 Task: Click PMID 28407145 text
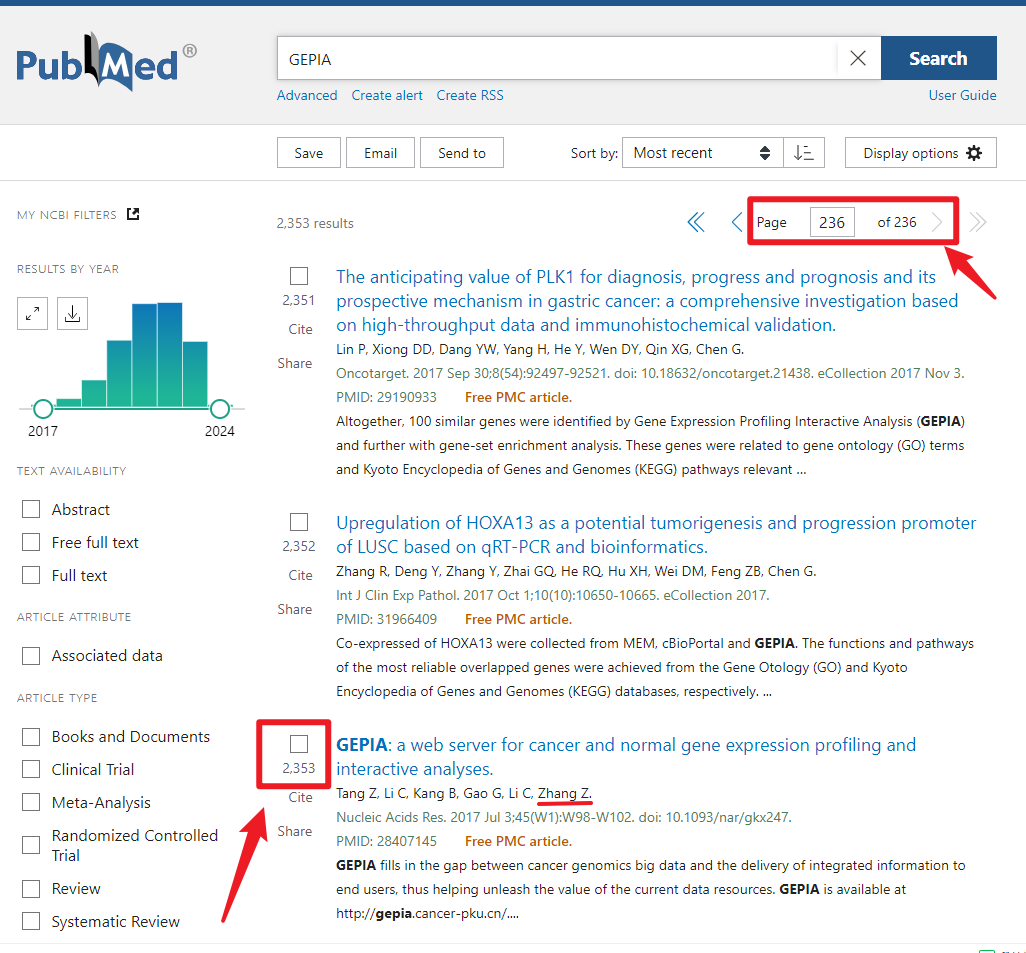pos(386,841)
